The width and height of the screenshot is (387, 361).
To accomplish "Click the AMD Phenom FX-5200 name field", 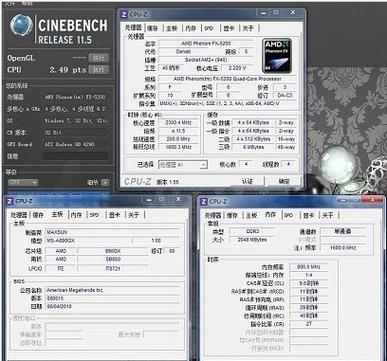I will click(206, 44).
